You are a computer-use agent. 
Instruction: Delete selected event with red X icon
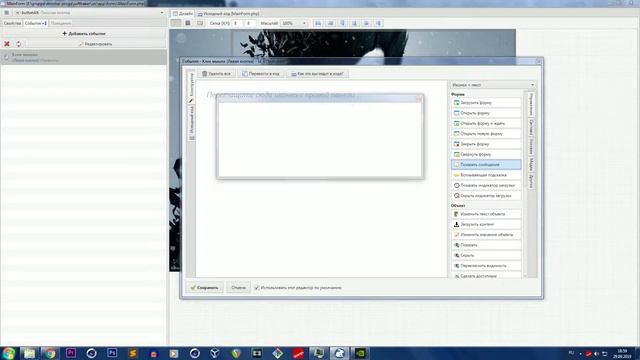tap(7, 44)
